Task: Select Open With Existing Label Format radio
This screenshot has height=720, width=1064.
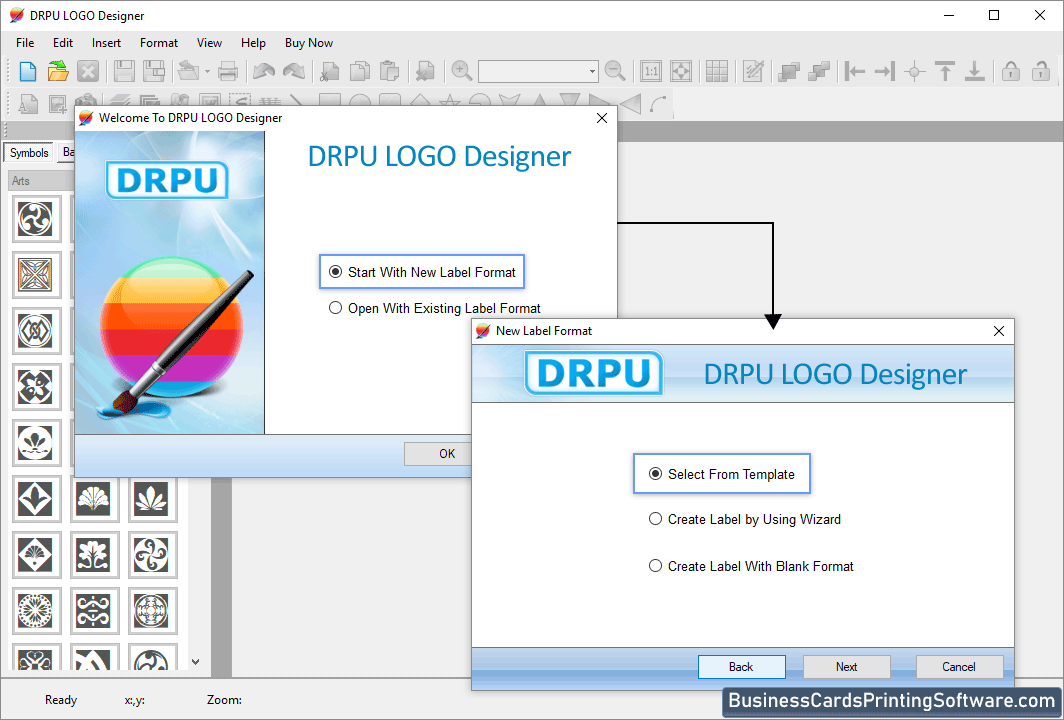Action: coord(335,308)
